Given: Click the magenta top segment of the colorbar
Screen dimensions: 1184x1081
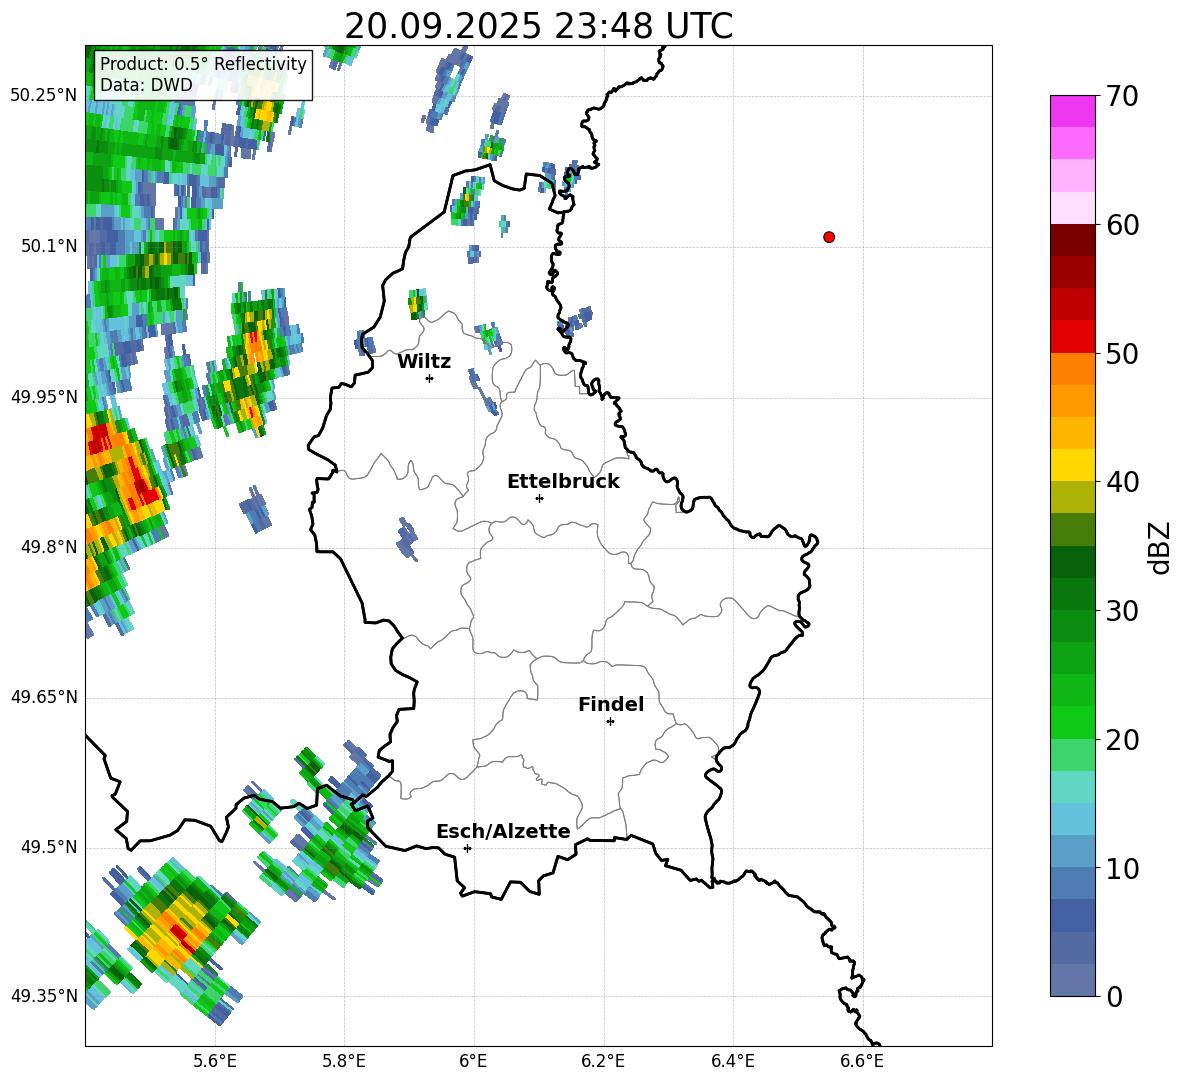Looking at the screenshot, I should (1072, 111).
